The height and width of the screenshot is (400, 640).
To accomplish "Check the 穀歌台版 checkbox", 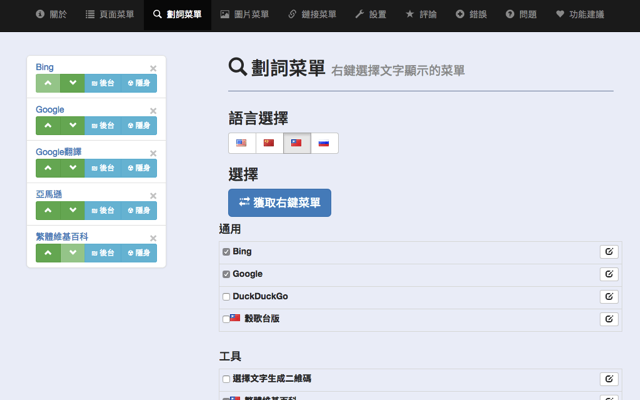I will 226,319.
